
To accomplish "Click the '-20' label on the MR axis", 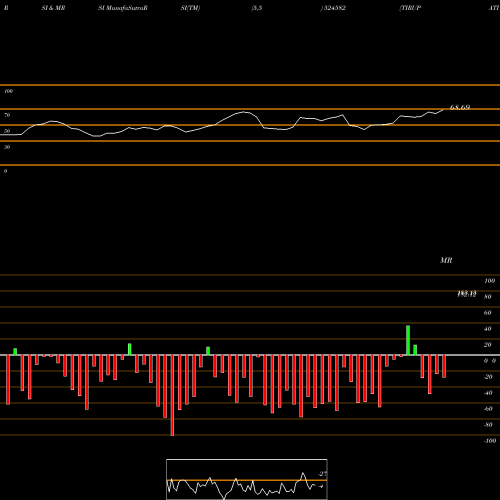I will (488, 377).
